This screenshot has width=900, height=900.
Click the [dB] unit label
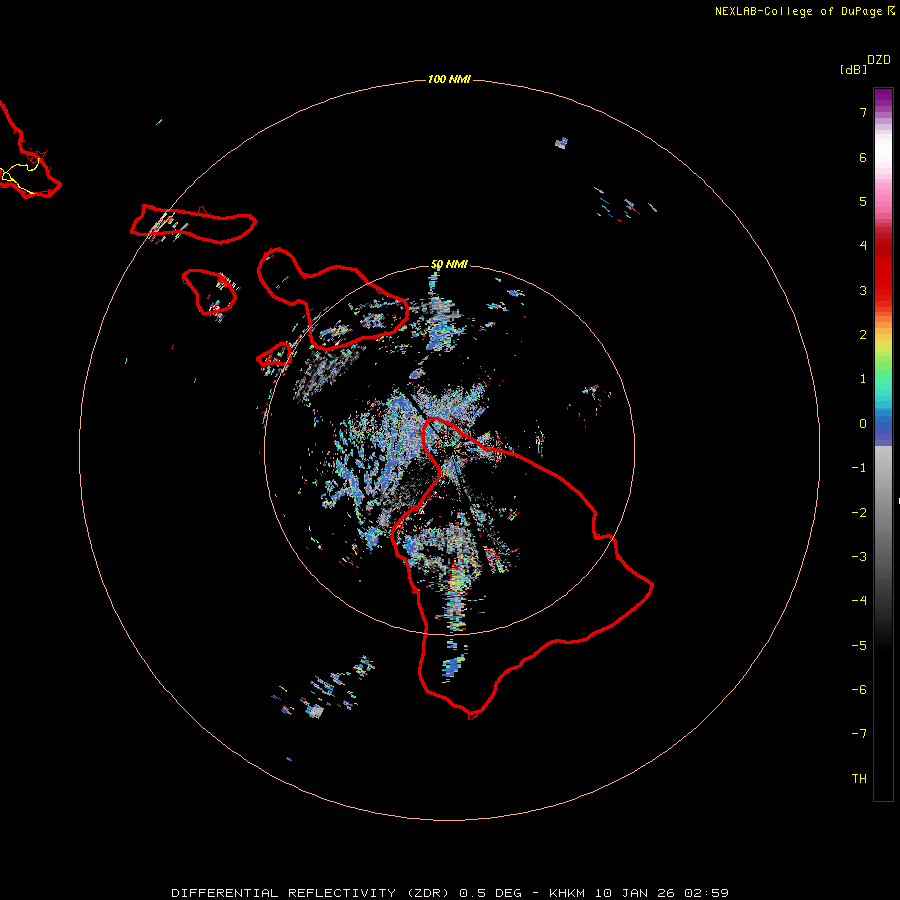tap(854, 69)
